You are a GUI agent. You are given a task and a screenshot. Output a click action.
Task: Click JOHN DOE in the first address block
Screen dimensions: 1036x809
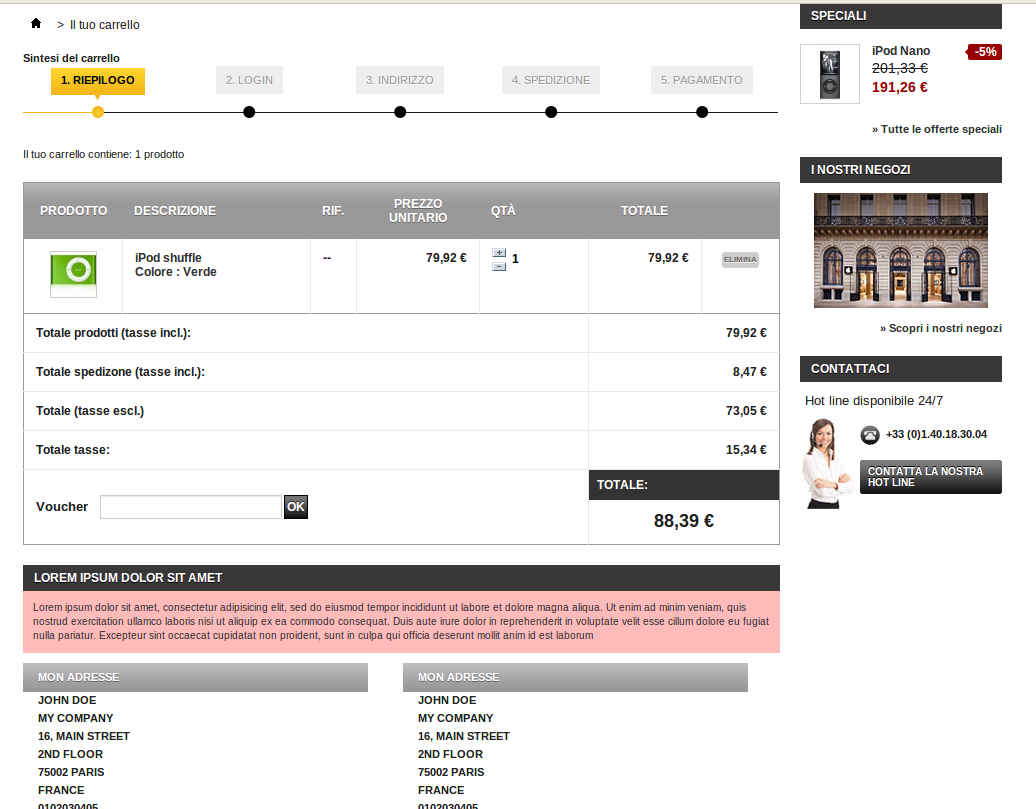coord(67,700)
